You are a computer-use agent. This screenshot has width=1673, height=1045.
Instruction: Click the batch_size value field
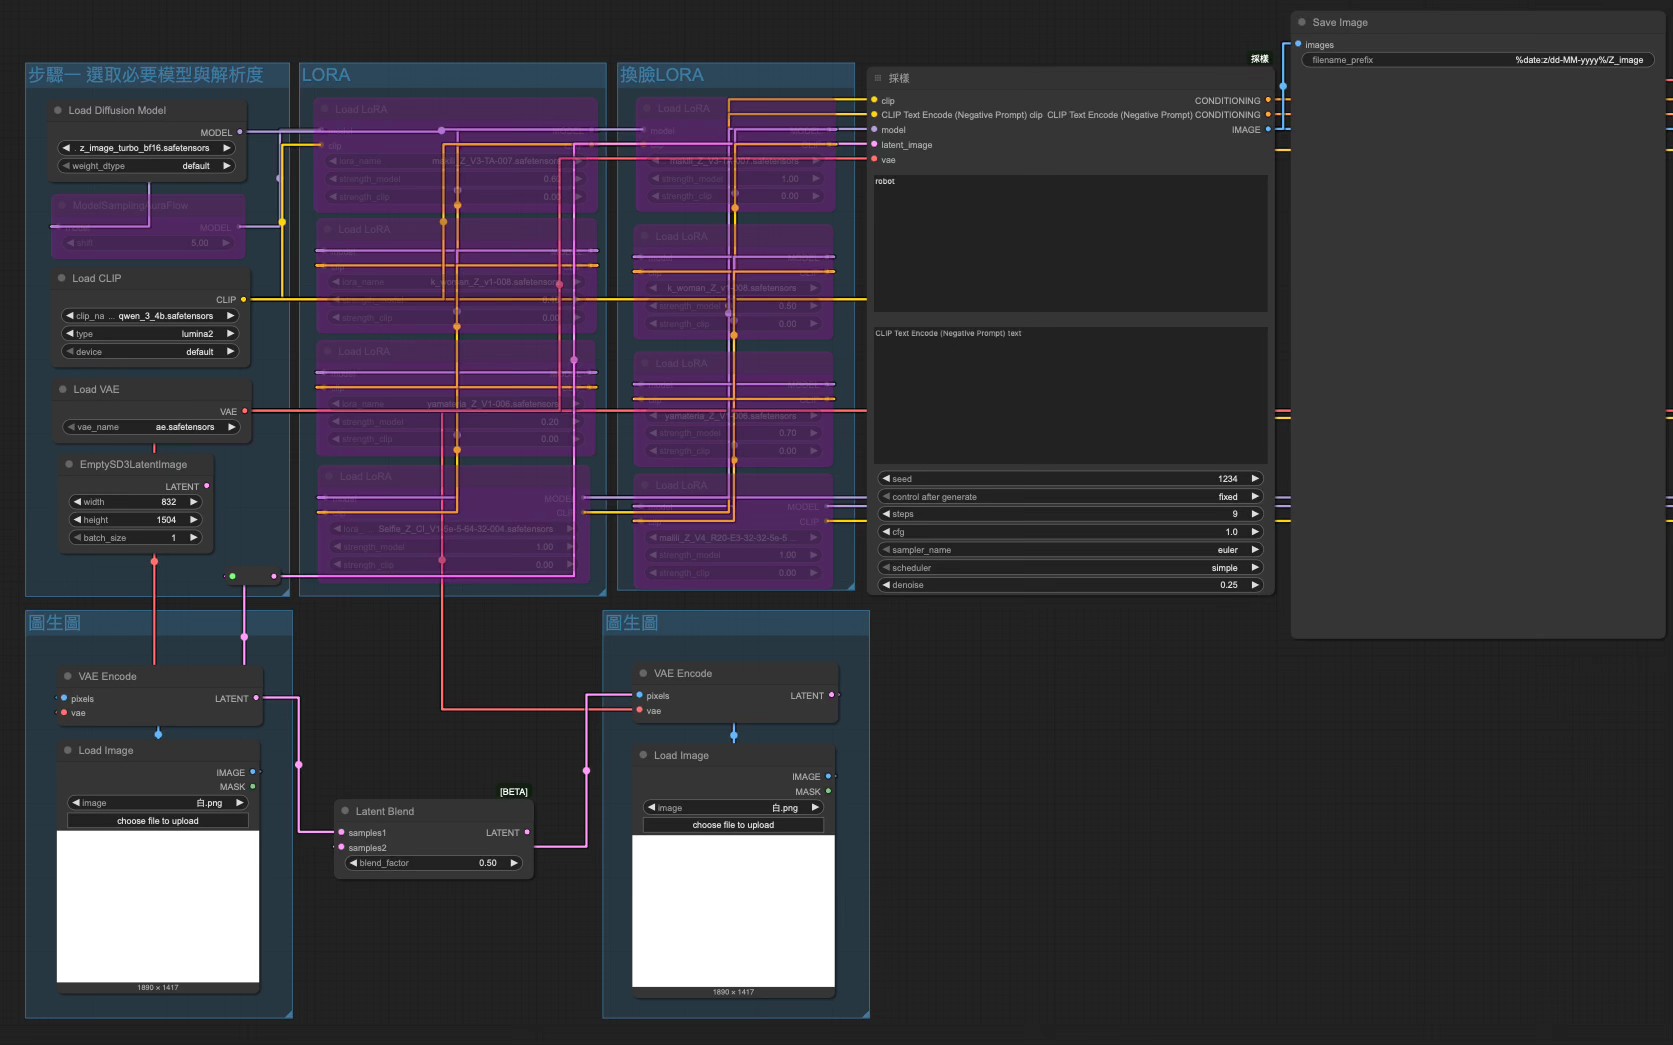(135, 538)
